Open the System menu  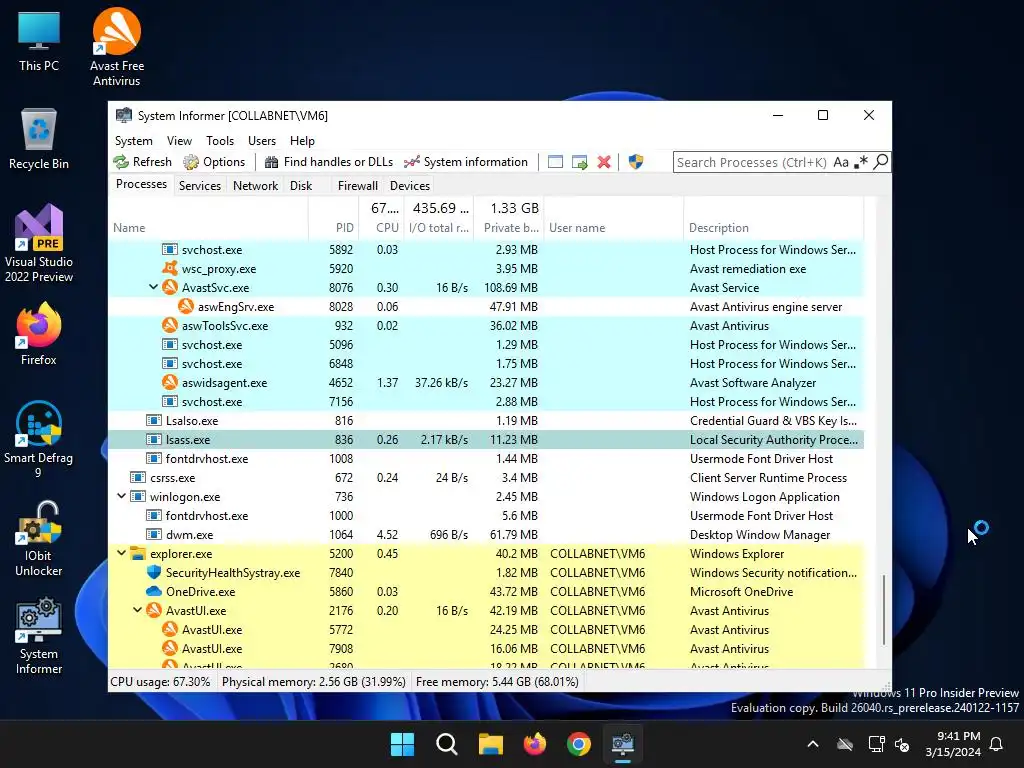(133, 141)
